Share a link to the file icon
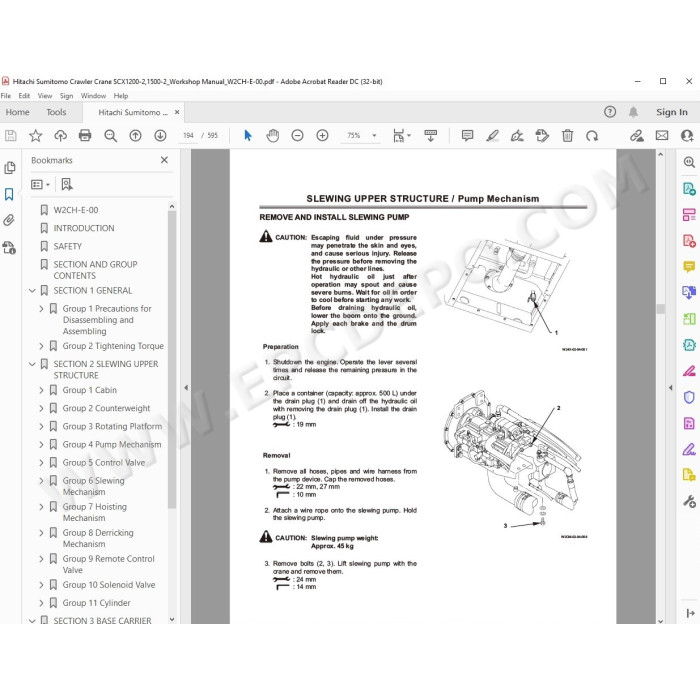 pyautogui.click(x=637, y=135)
